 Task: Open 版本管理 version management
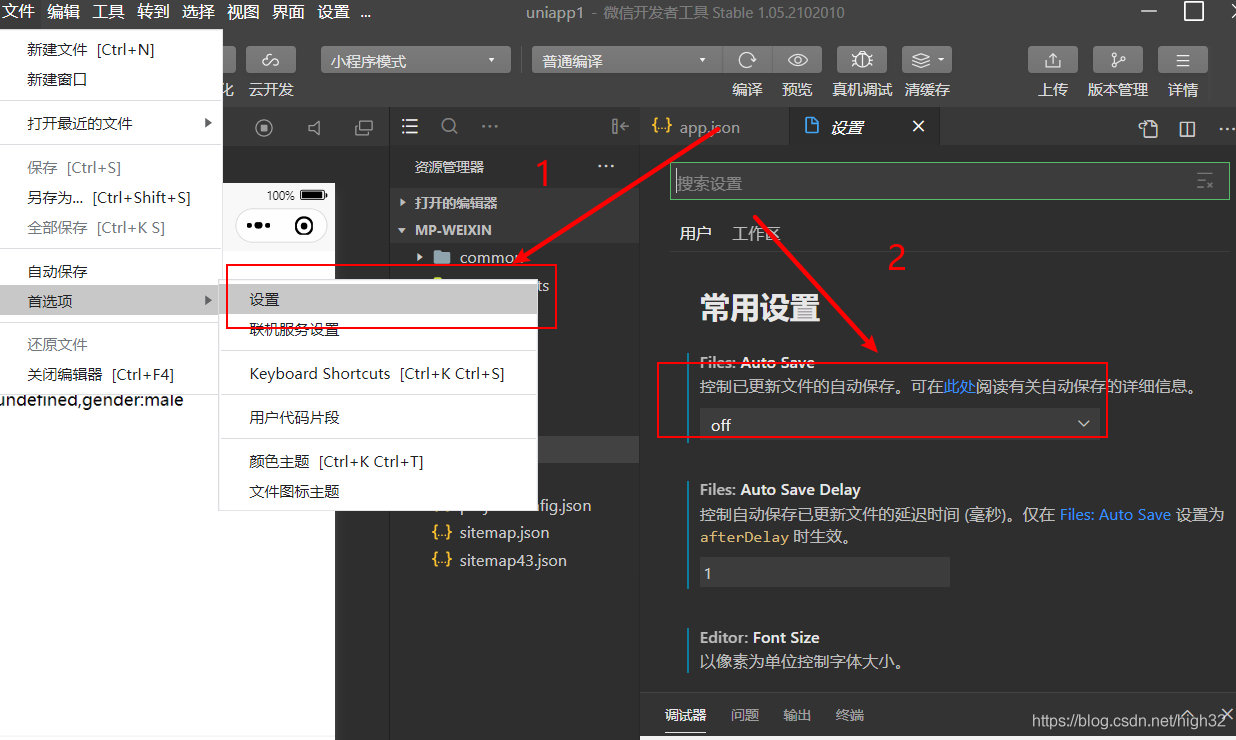point(1118,59)
